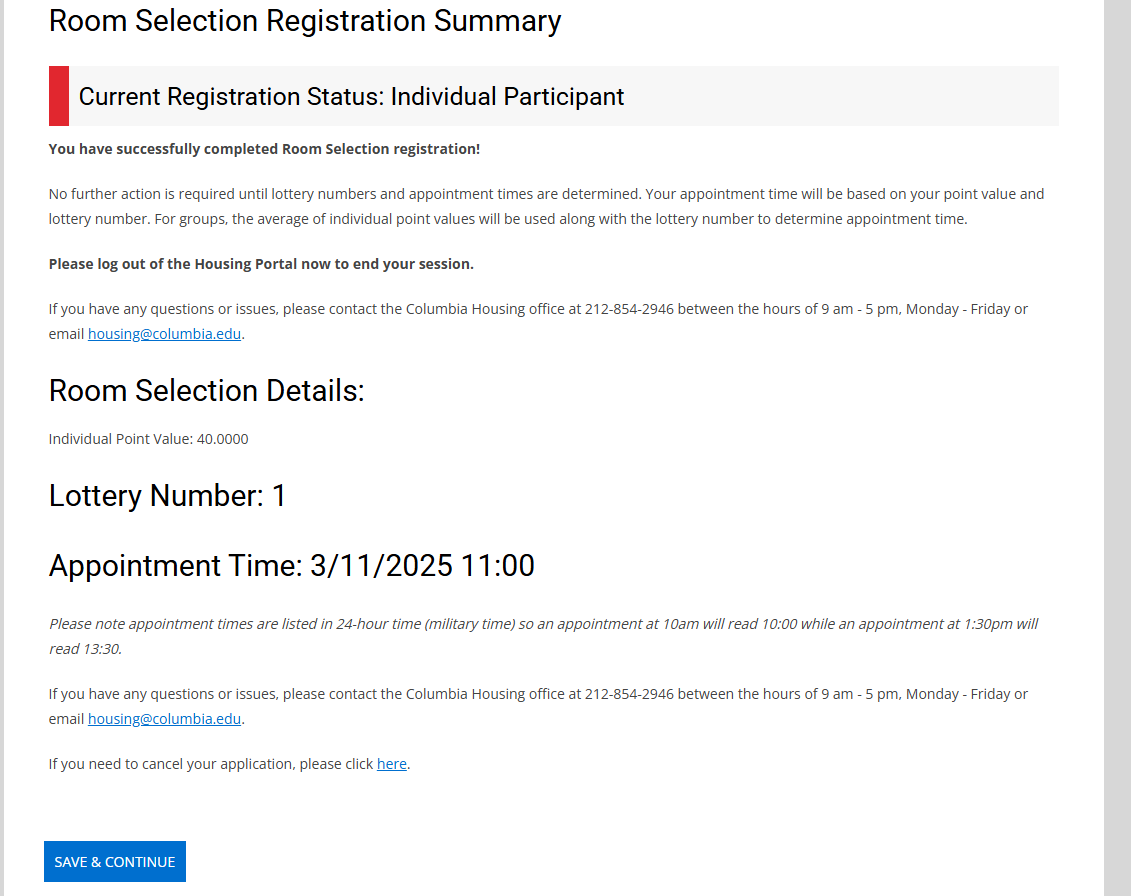This screenshot has height=896, width=1131.
Task: Click the "If you need to cancel" sentence text
Action: [x=210, y=764]
